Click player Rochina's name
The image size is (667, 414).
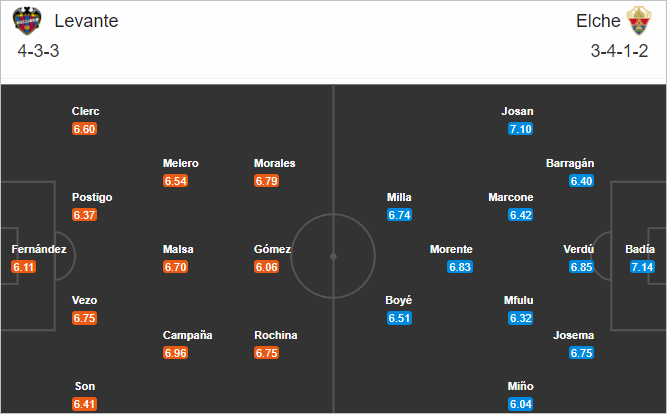coord(276,335)
